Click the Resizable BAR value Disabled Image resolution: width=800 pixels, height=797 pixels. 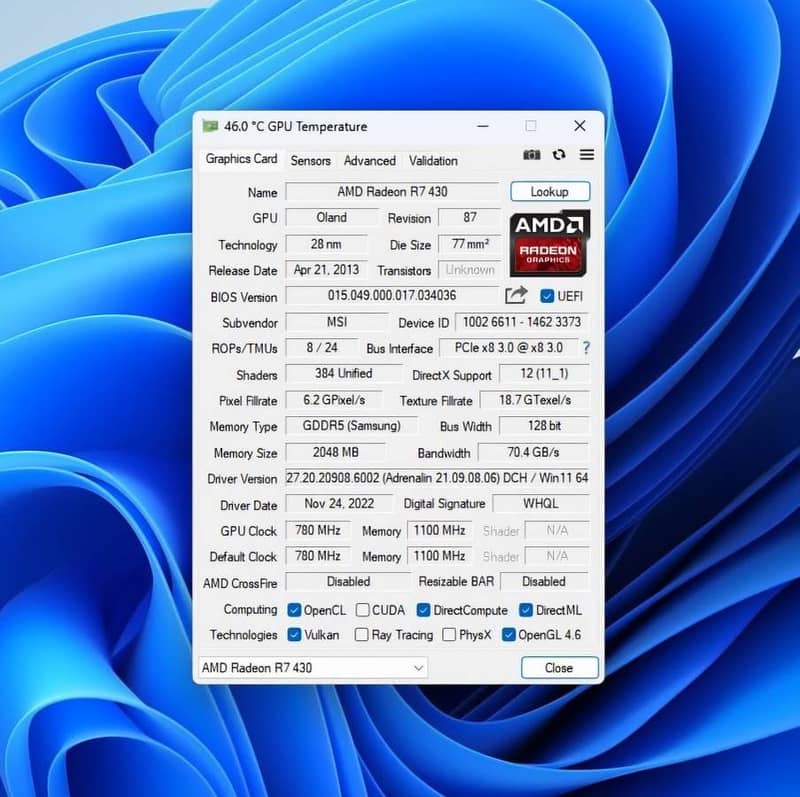tap(544, 582)
